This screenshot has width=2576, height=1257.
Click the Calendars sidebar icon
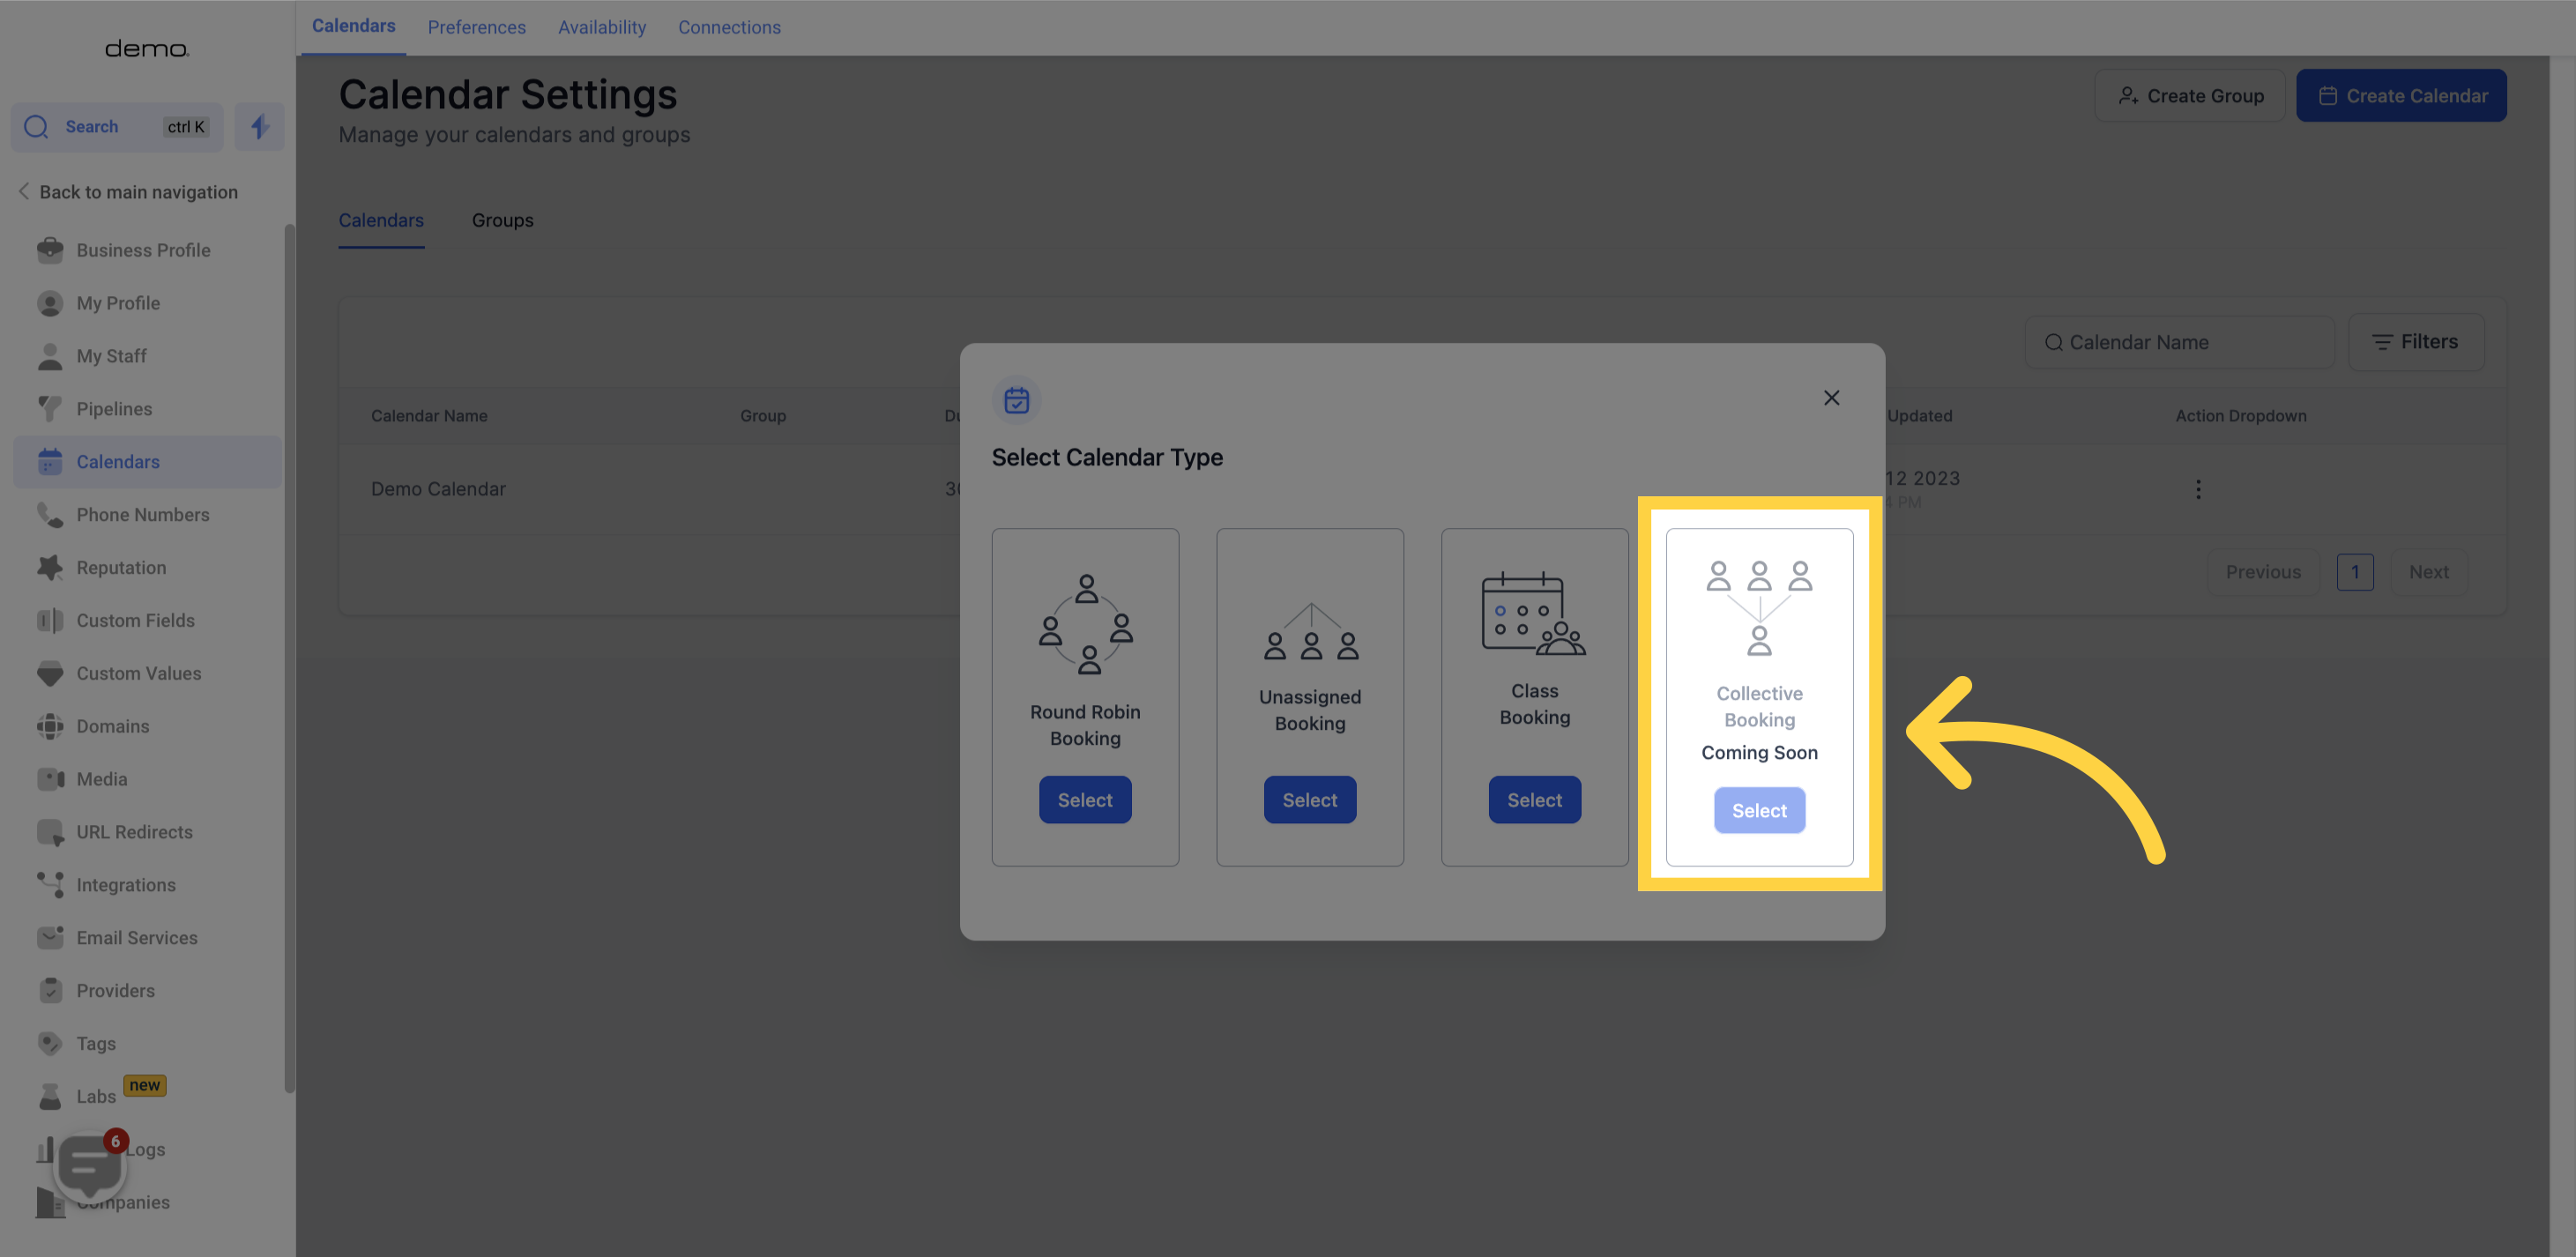(x=49, y=462)
